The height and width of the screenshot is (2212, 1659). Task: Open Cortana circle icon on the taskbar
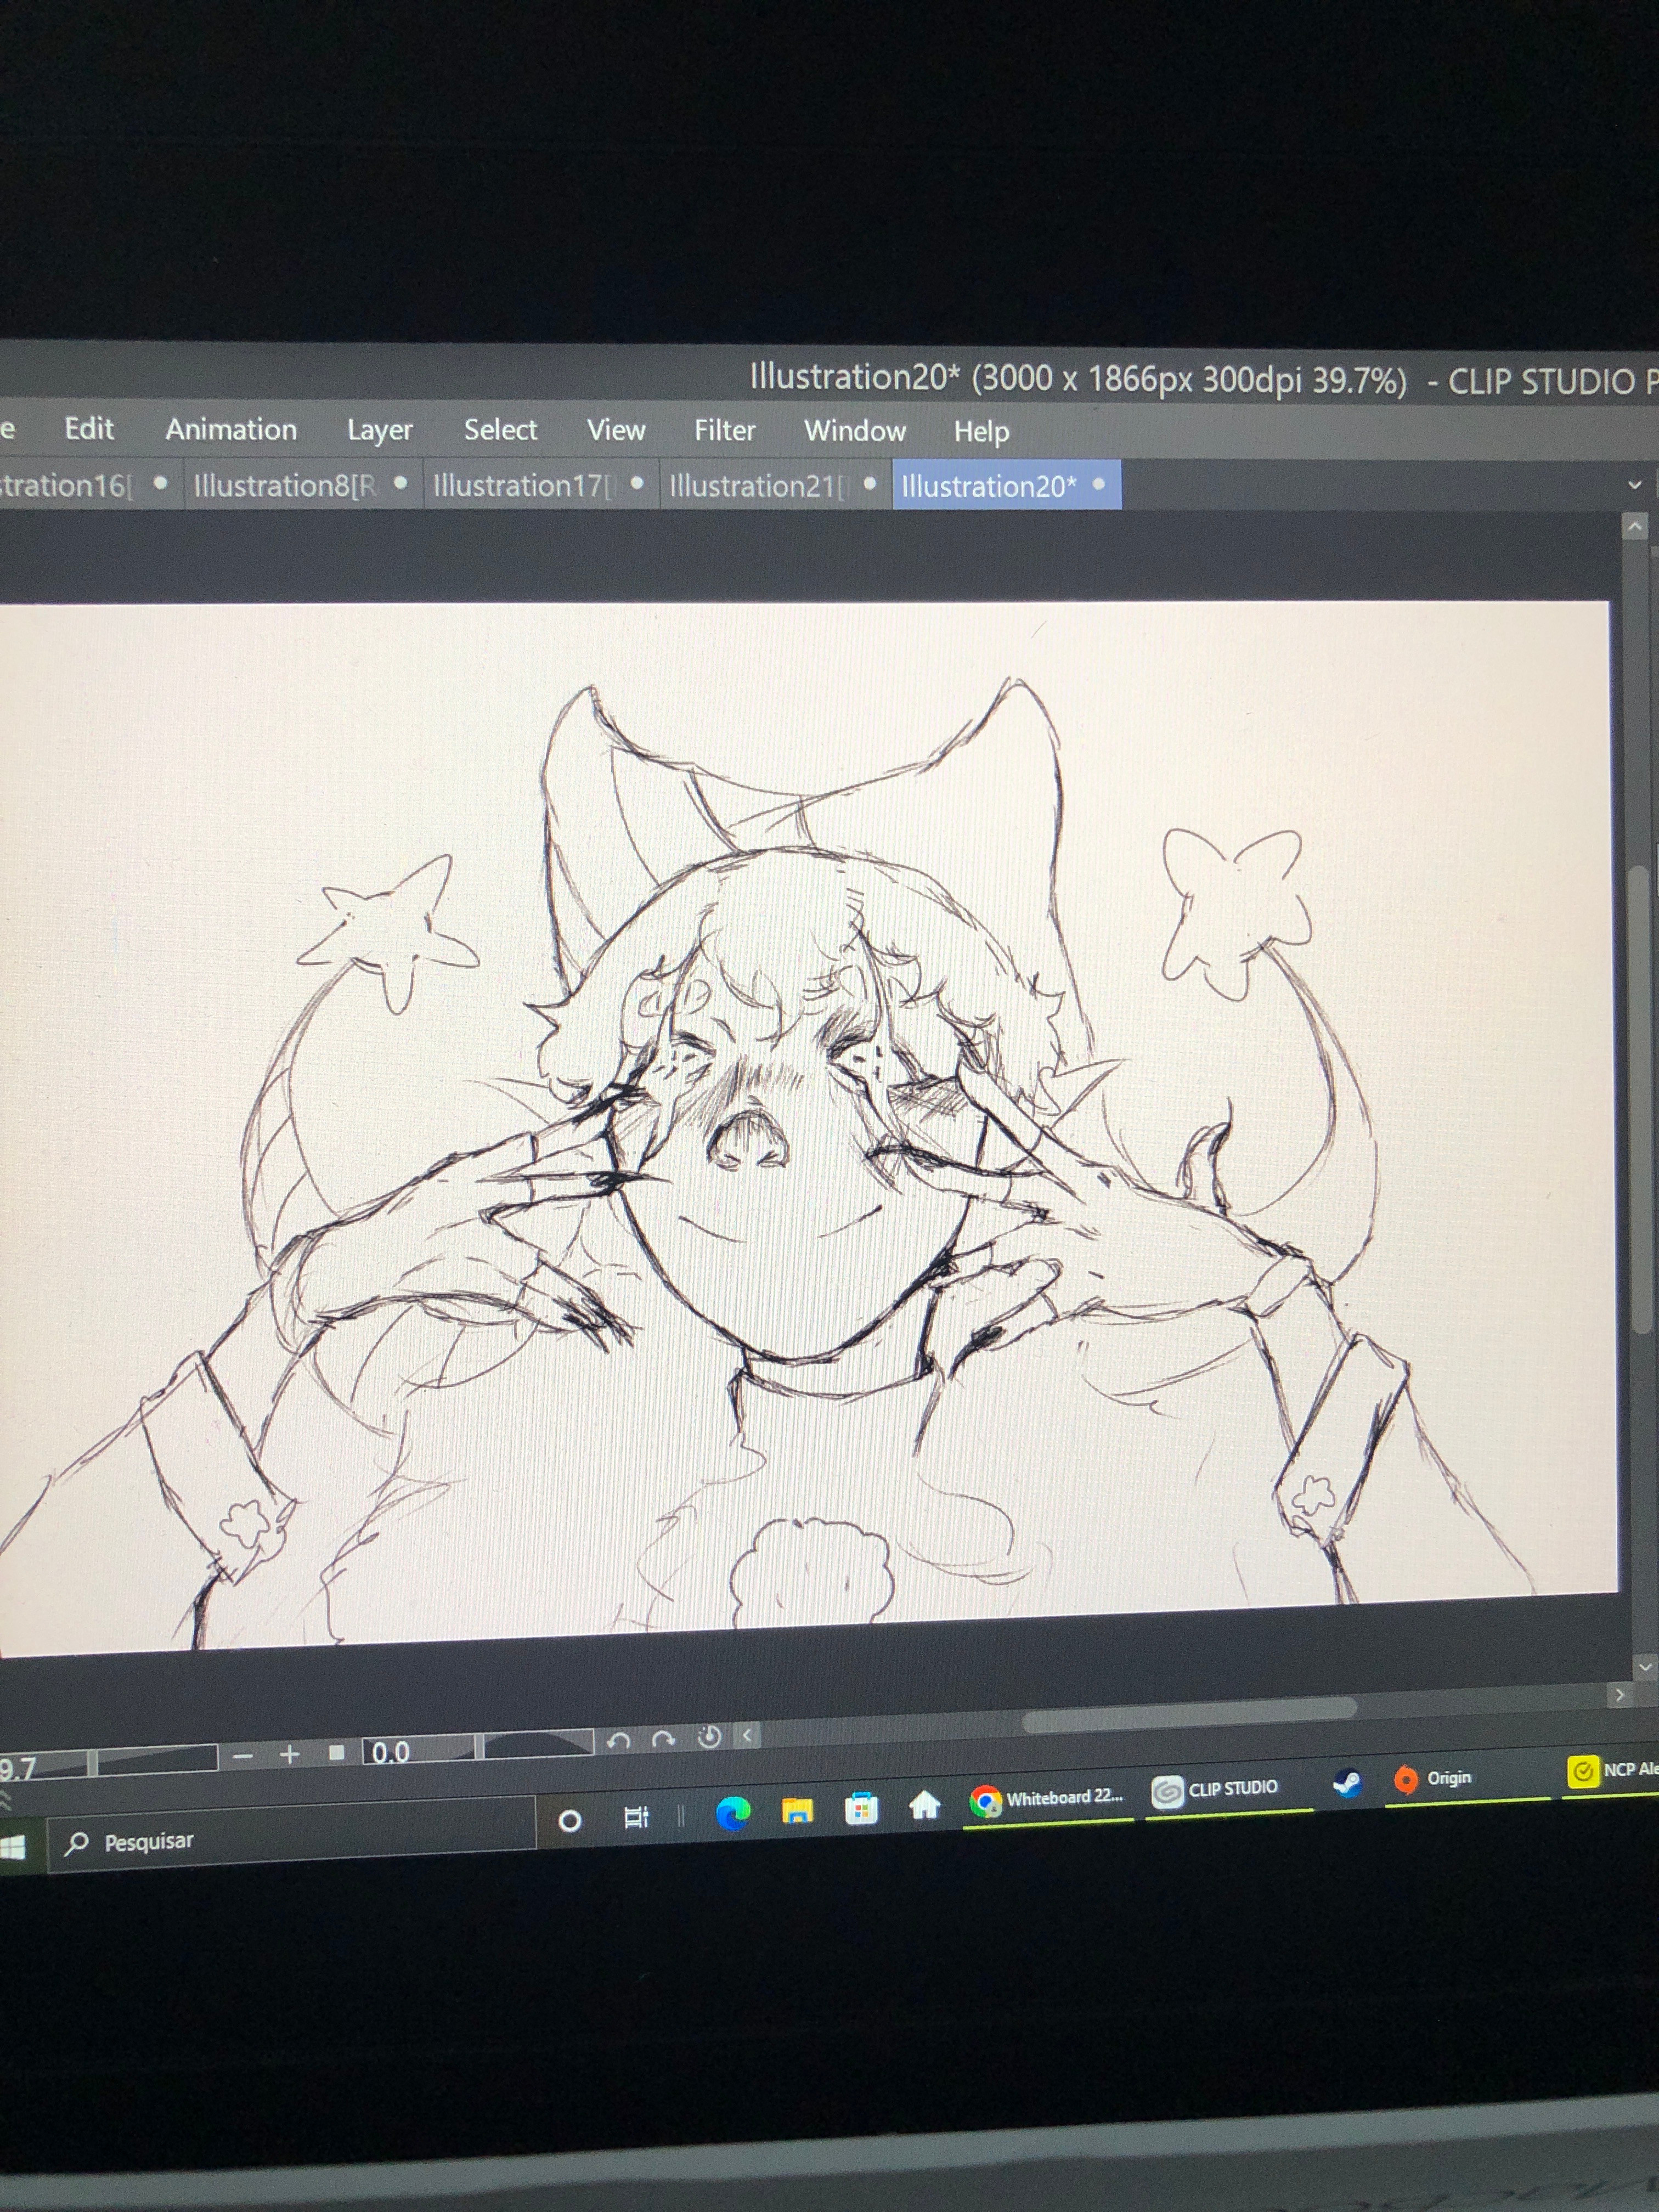click(x=570, y=1821)
